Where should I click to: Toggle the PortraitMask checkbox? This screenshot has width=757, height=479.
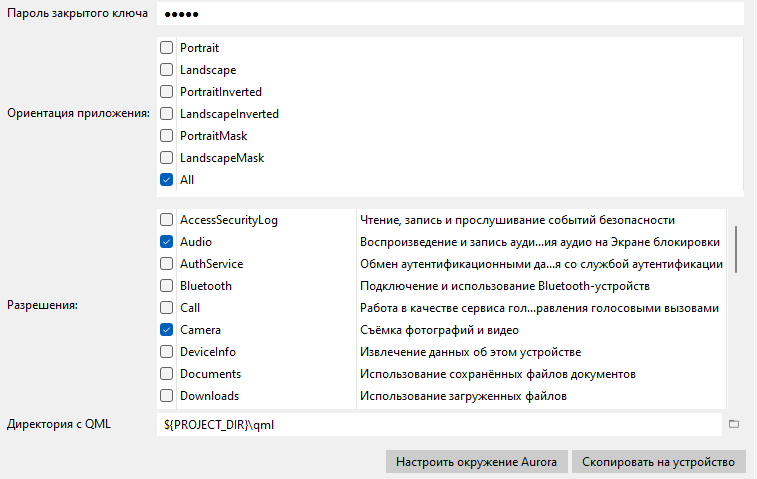(x=166, y=136)
